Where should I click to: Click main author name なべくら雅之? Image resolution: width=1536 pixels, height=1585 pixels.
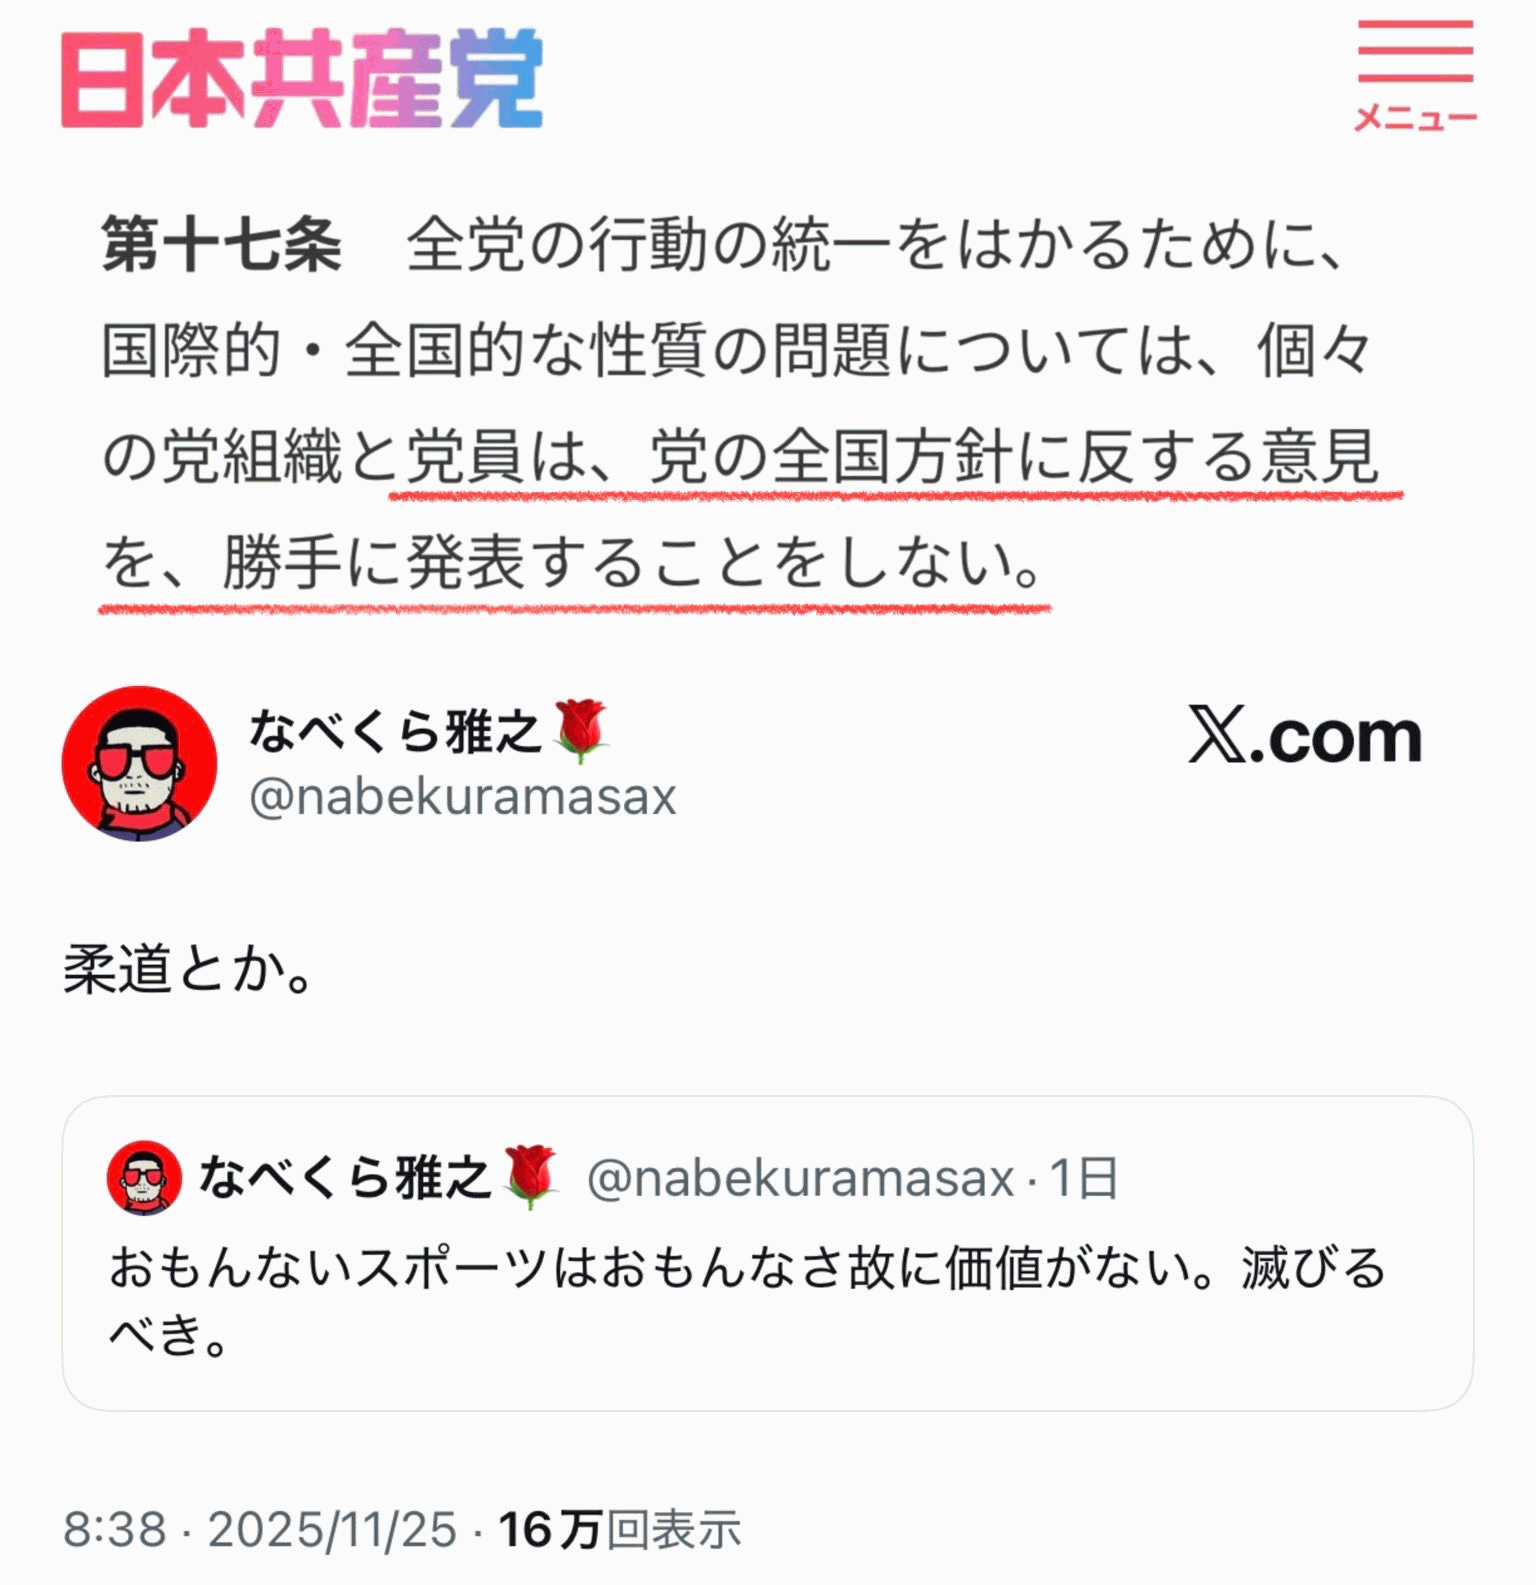pyautogui.click(x=396, y=730)
